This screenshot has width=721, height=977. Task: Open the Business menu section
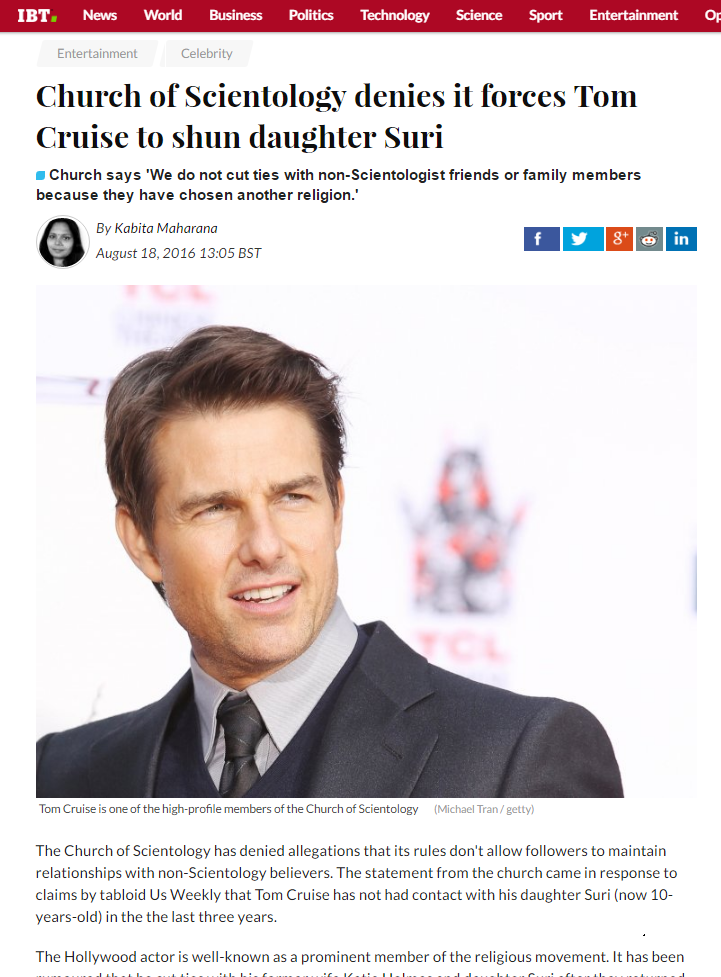coord(236,15)
